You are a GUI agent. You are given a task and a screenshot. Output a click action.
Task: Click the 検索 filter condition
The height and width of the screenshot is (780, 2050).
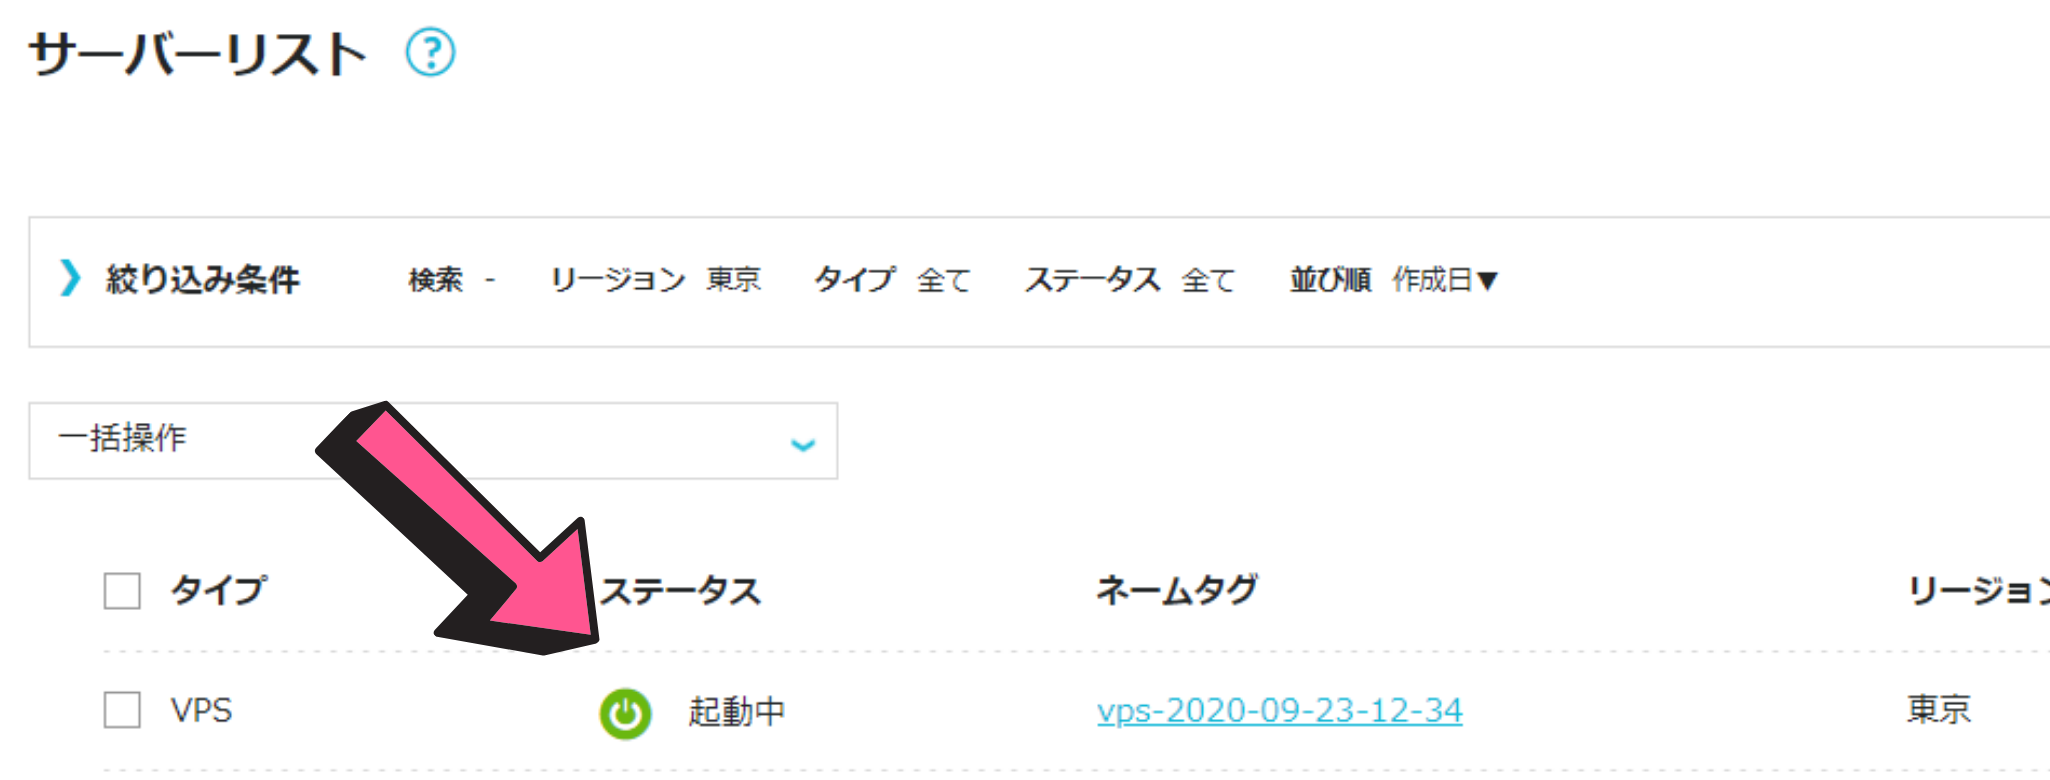452,280
